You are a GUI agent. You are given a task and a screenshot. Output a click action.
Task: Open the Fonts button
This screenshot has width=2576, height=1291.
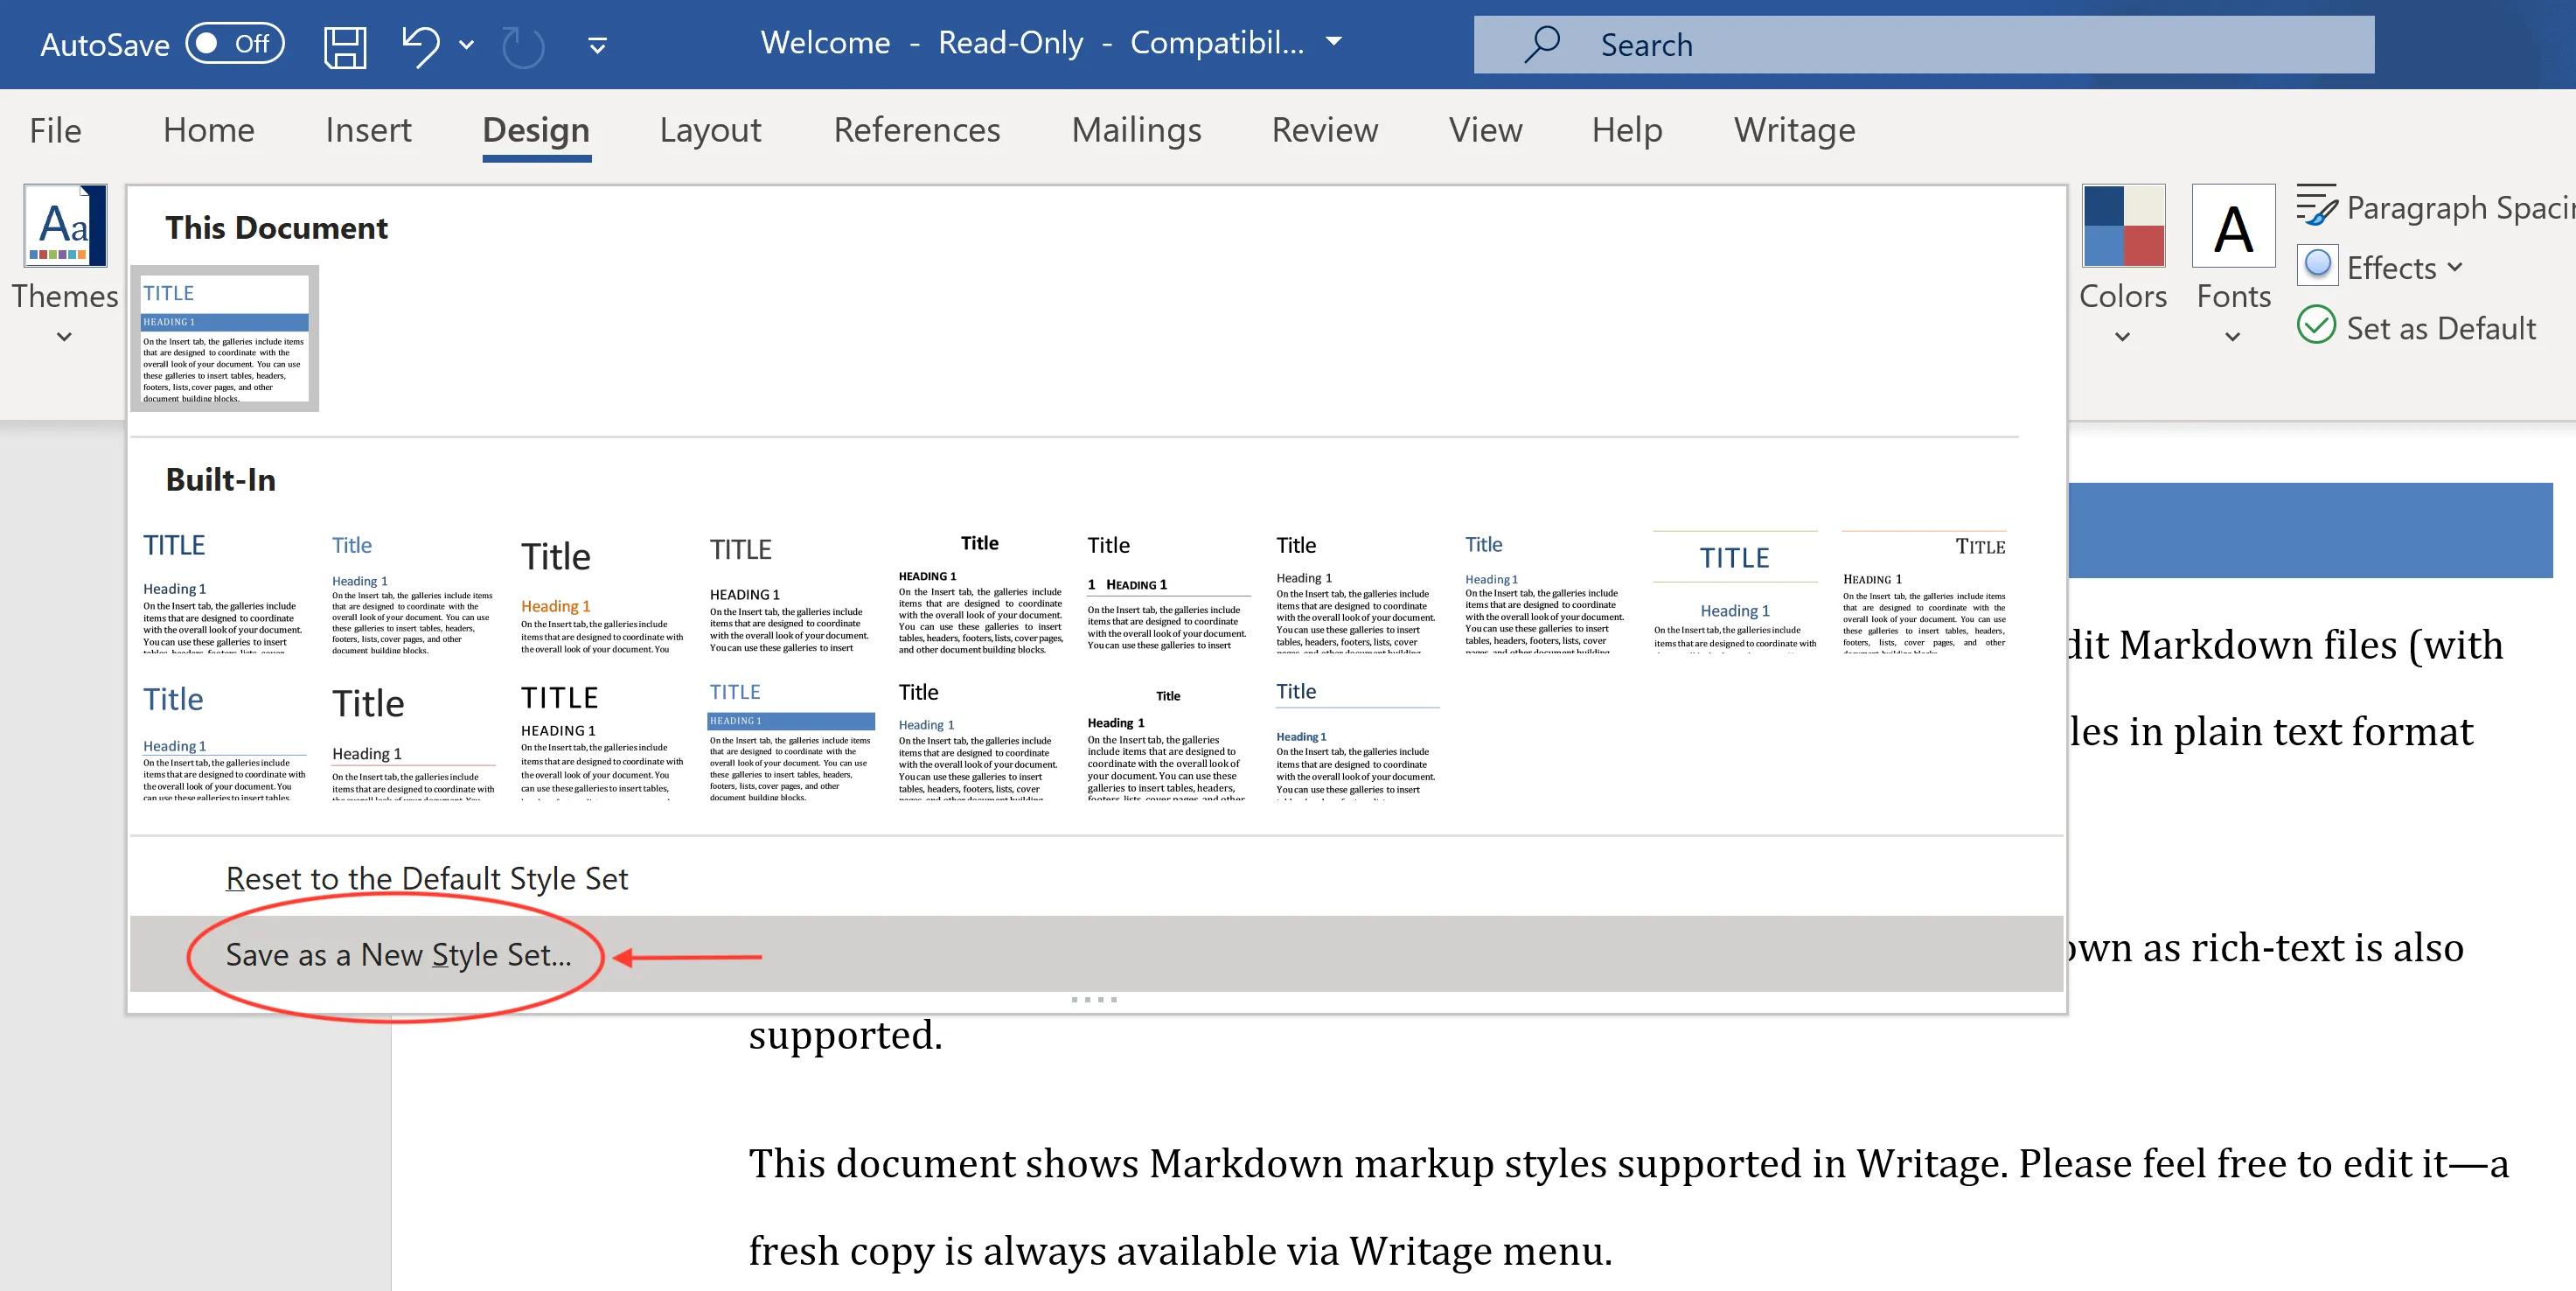pyautogui.click(x=2232, y=226)
